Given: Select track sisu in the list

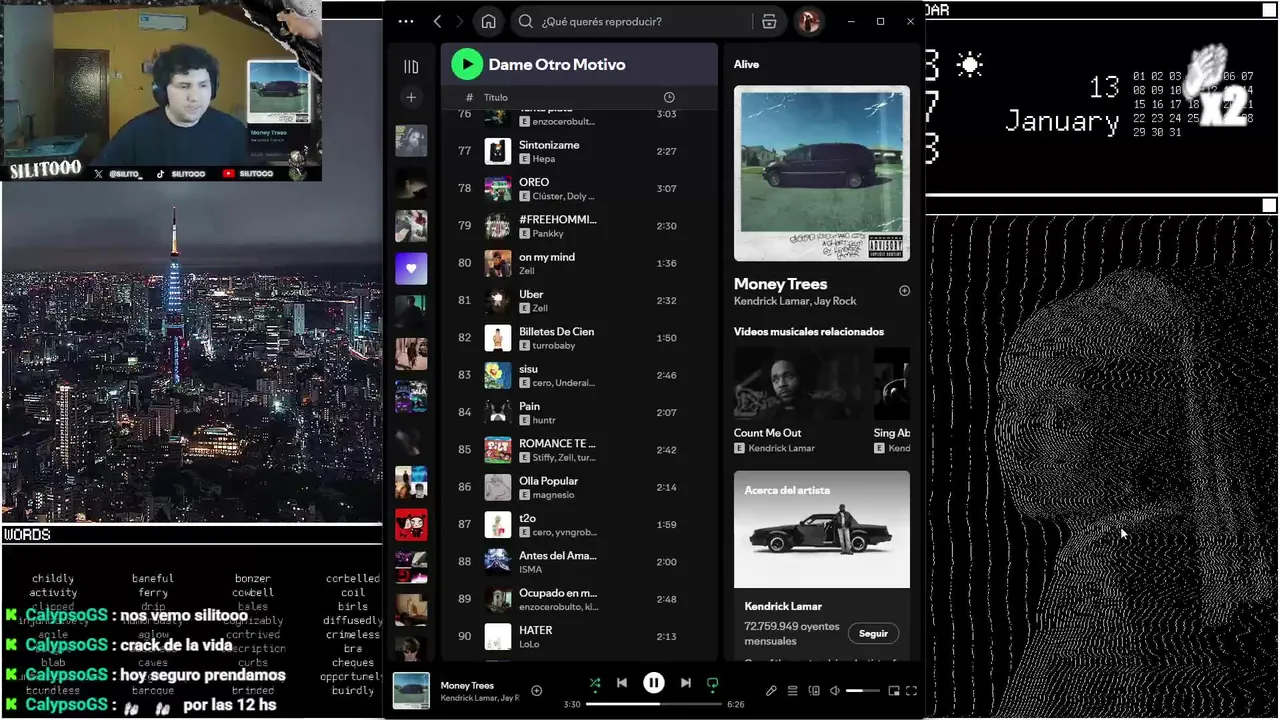Looking at the screenshot, I should pyautogui.click(x=579, y=375).
